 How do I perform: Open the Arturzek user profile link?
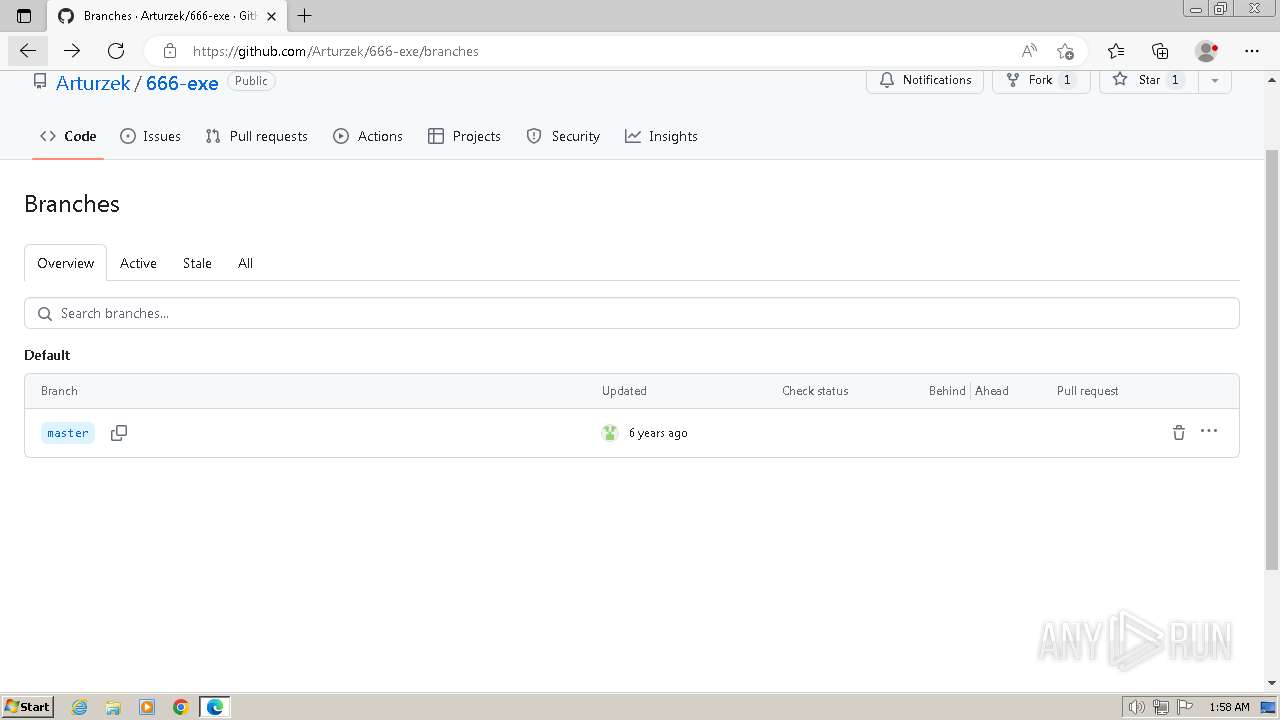coord(93,83)
